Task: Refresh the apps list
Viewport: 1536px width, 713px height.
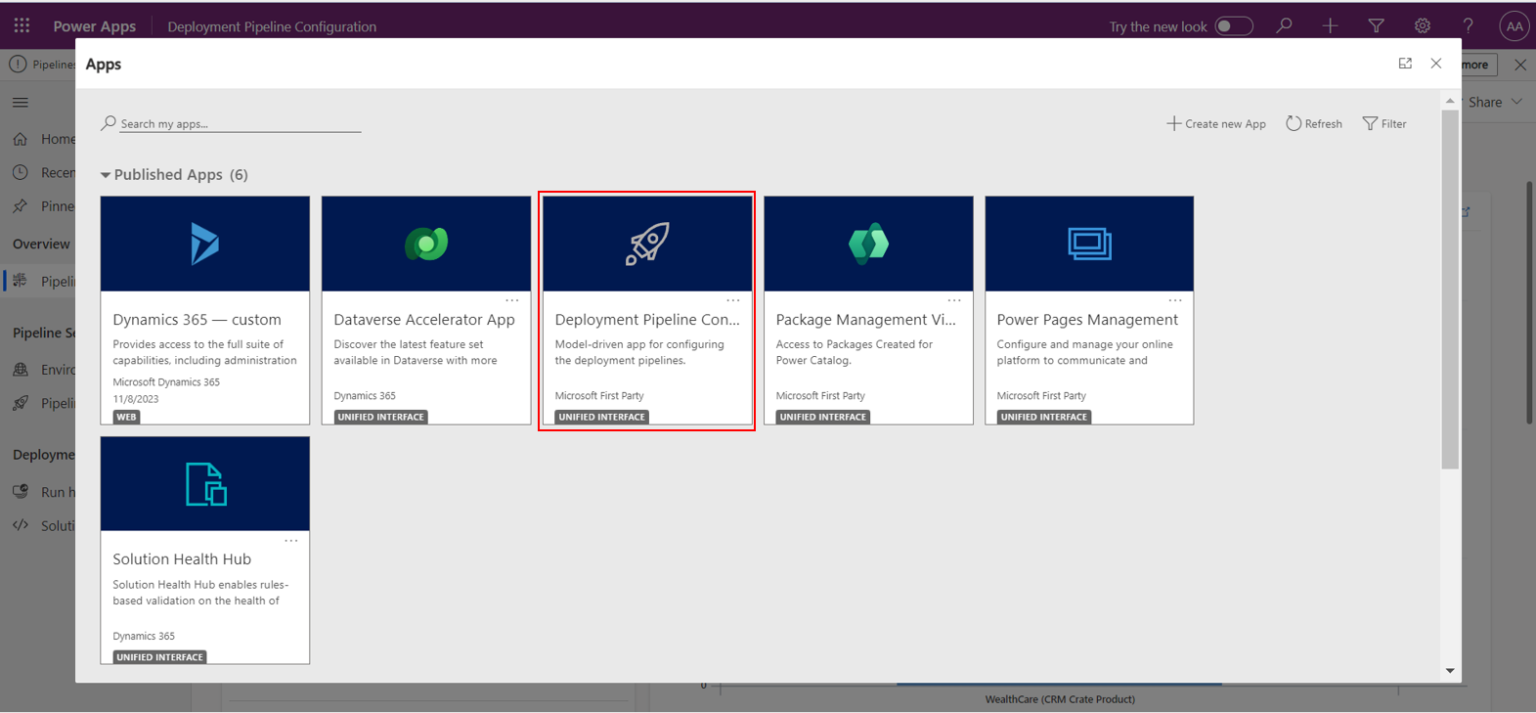Action: pos(1313,123)
